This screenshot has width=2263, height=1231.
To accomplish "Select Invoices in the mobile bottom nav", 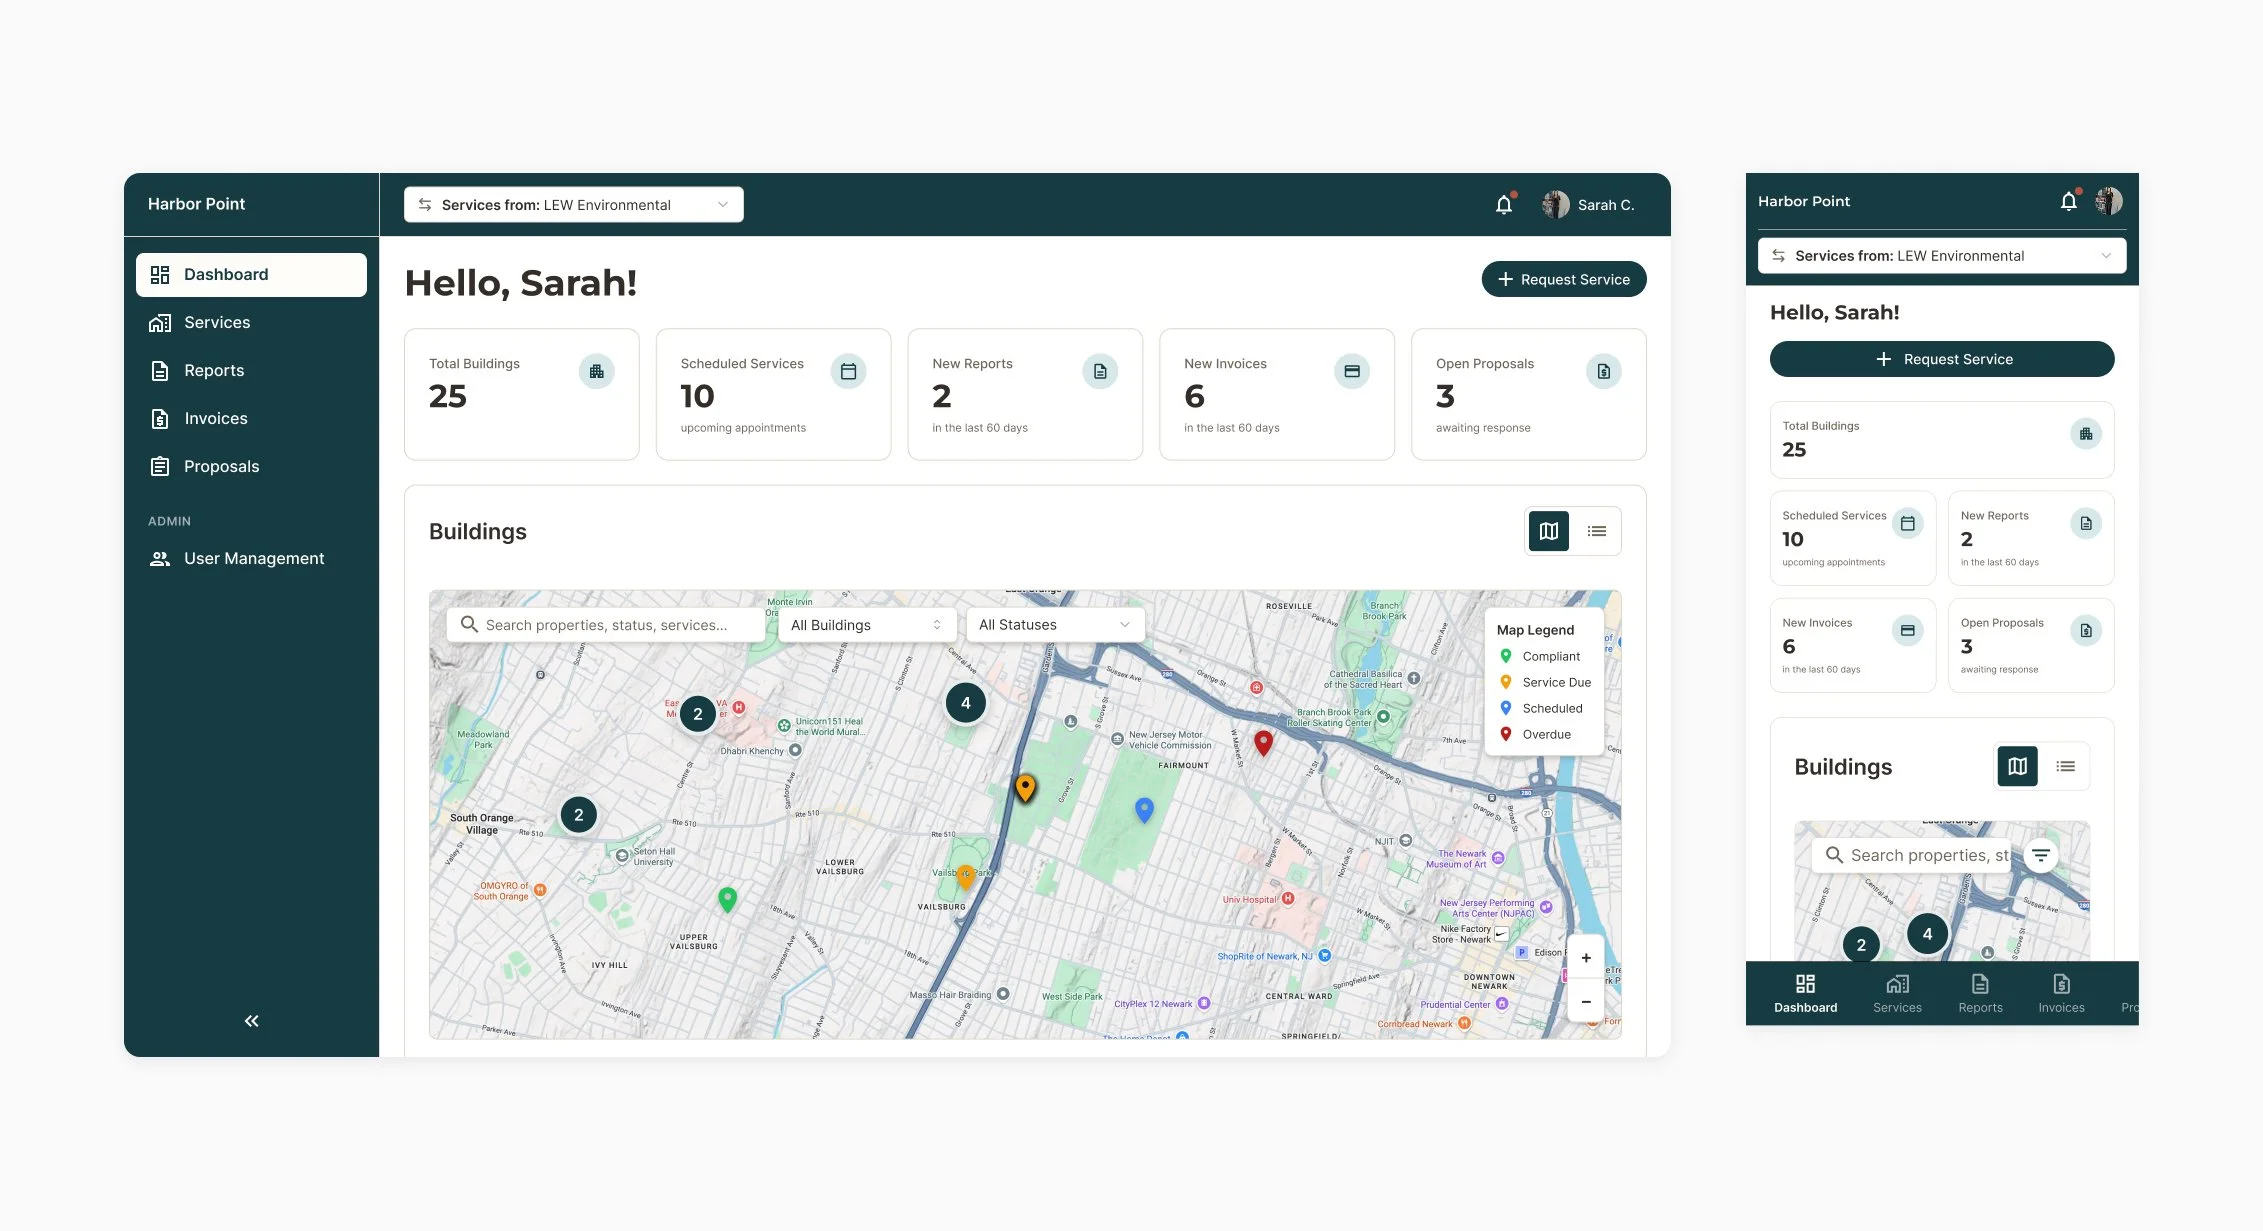I will click(2062, 994).
